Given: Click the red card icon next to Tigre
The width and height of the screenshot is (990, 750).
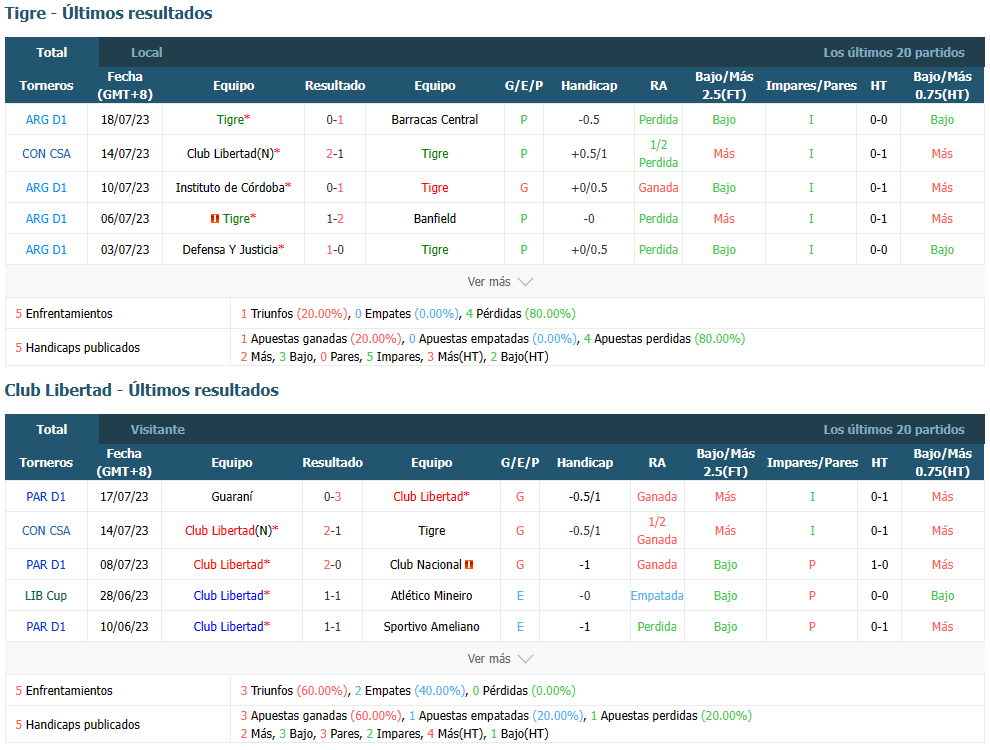Looking at the screenshot, I should pyautogui.click(x=215, y=218).
